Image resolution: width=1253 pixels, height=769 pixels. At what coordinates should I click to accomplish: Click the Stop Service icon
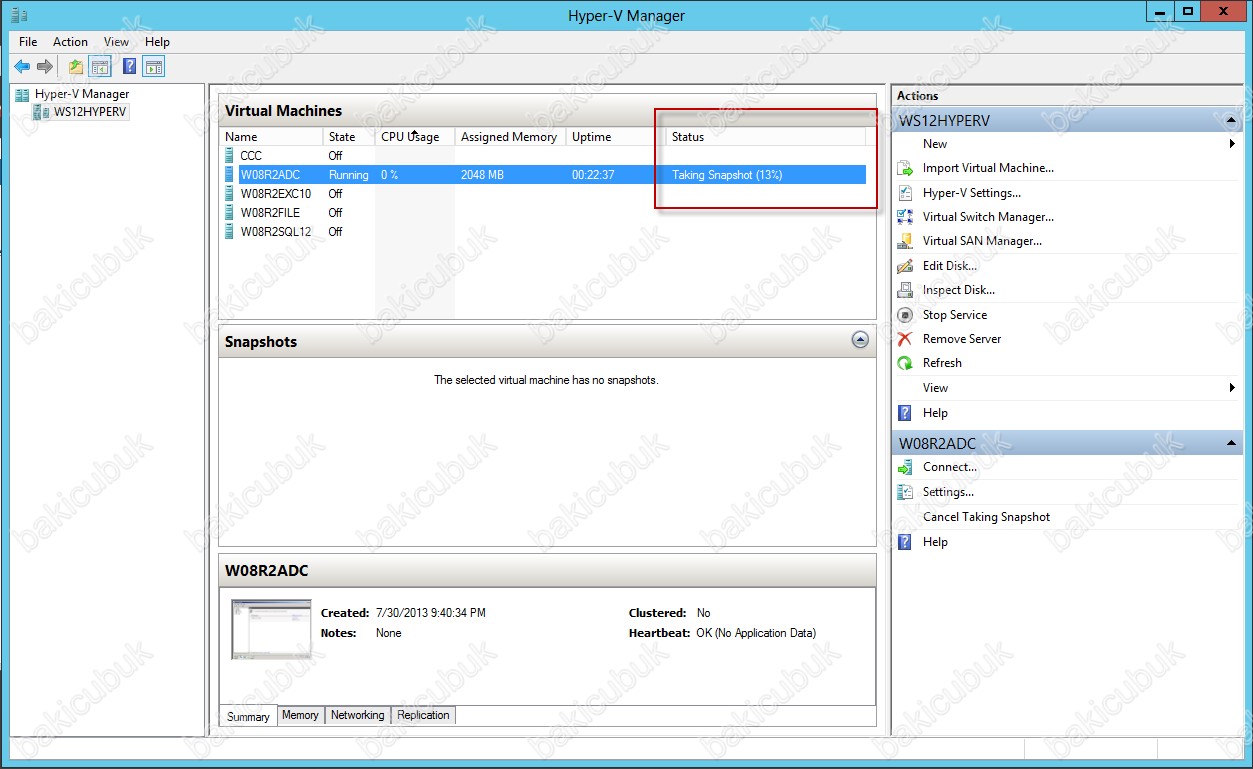(x=905, y=315)
